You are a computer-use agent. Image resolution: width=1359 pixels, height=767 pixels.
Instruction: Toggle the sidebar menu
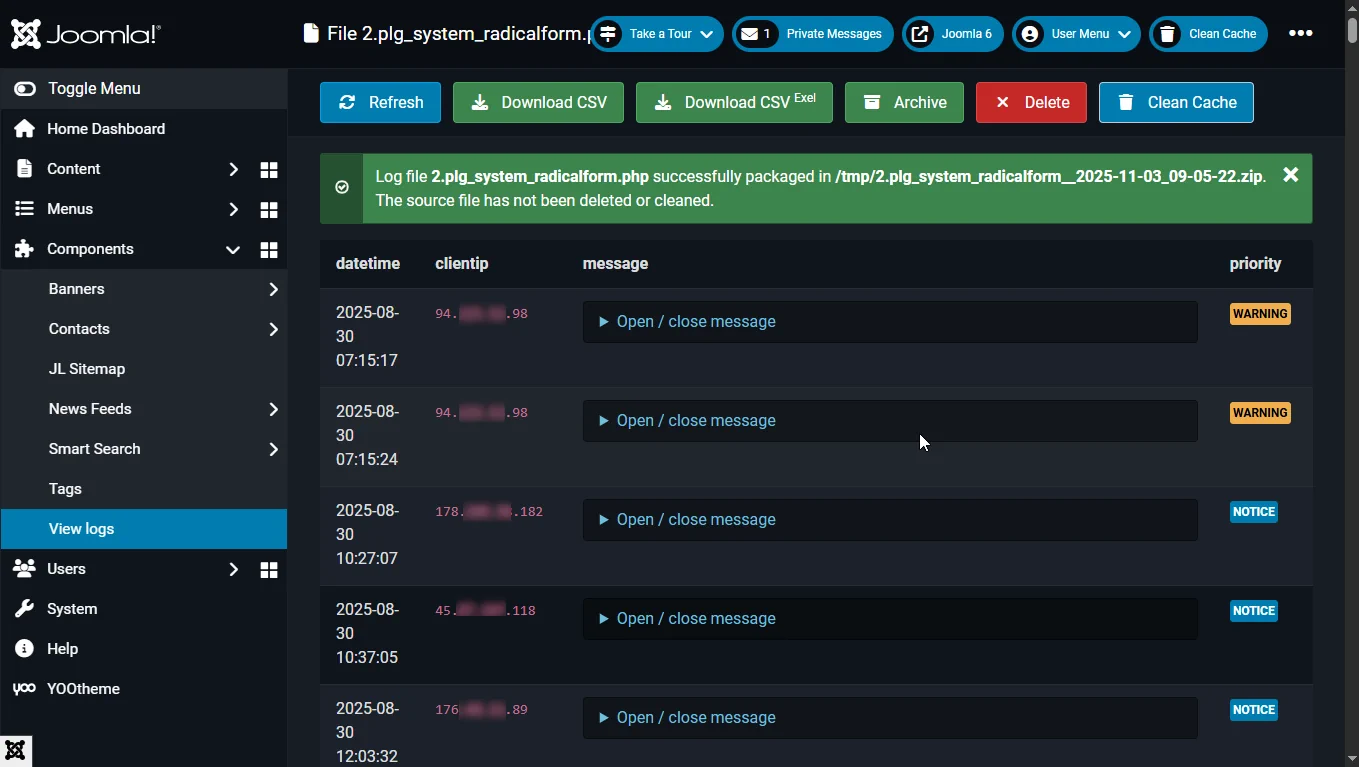tap(93, 89)
